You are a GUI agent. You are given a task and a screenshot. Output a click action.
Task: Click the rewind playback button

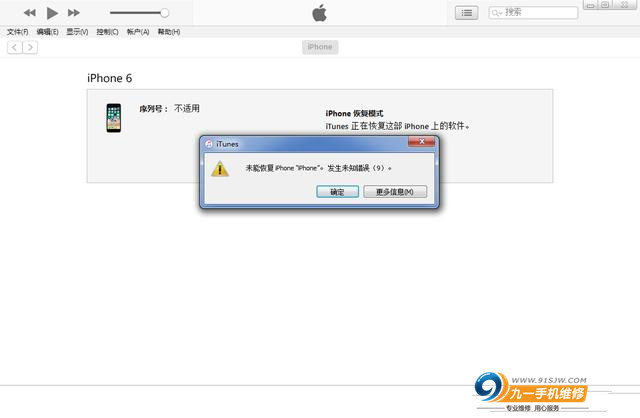coord(29,13)
